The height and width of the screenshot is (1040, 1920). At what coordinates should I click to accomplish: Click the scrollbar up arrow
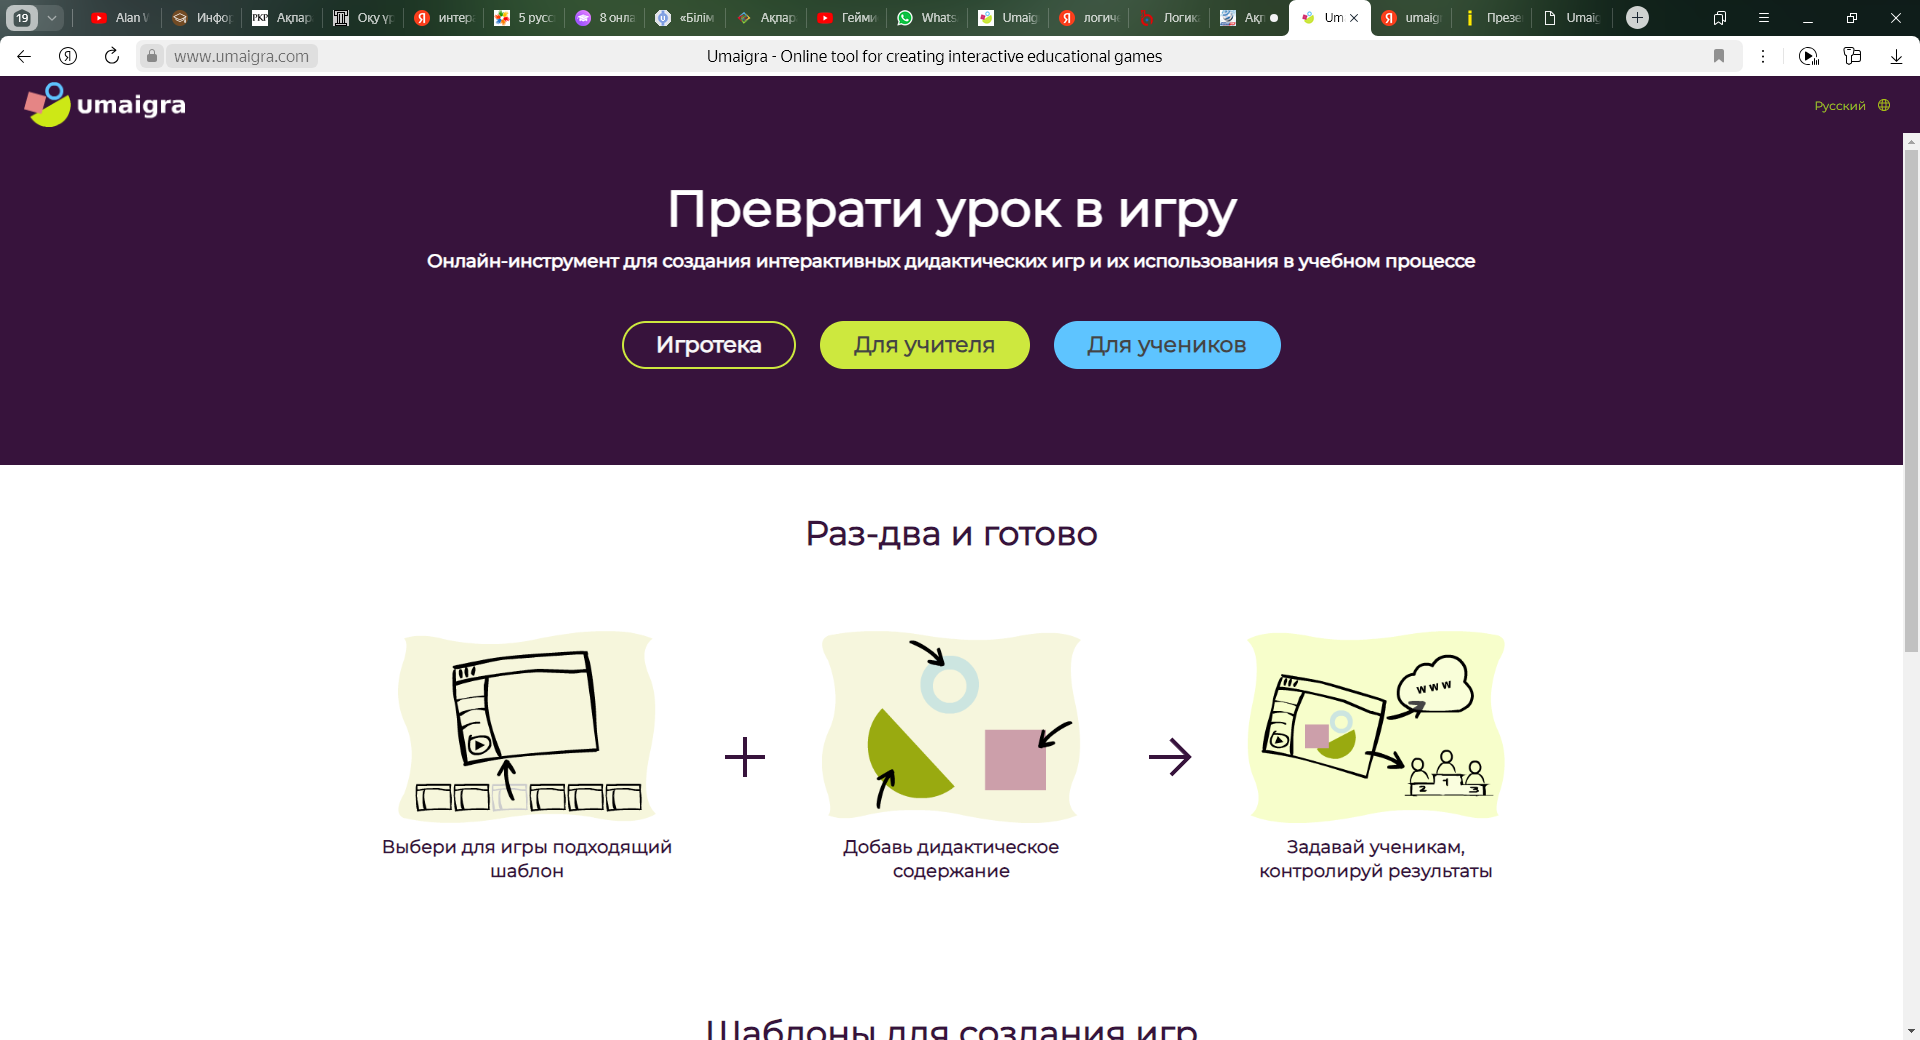(x=1911, y=142)
